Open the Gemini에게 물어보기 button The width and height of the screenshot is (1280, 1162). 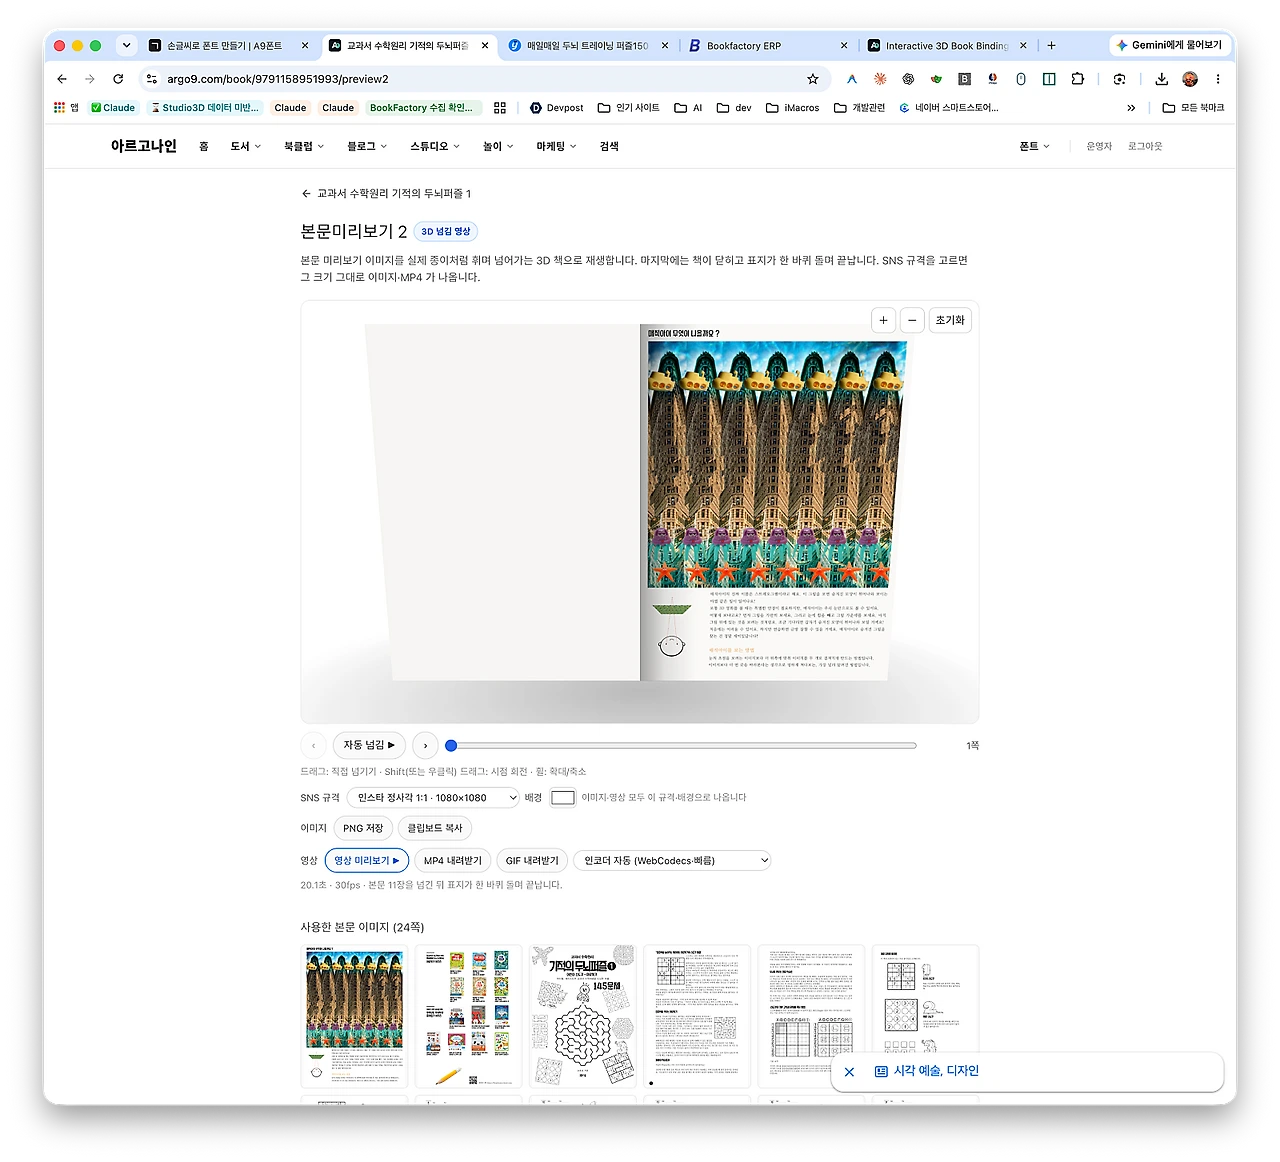click(x=1169, y=45)
